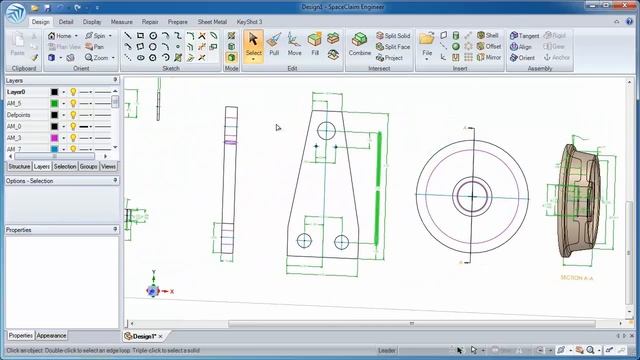The width and height of the screenshot is (640, 360).
Task: Open AM_5 color dropdown arrow
Action: click(64, 104)
